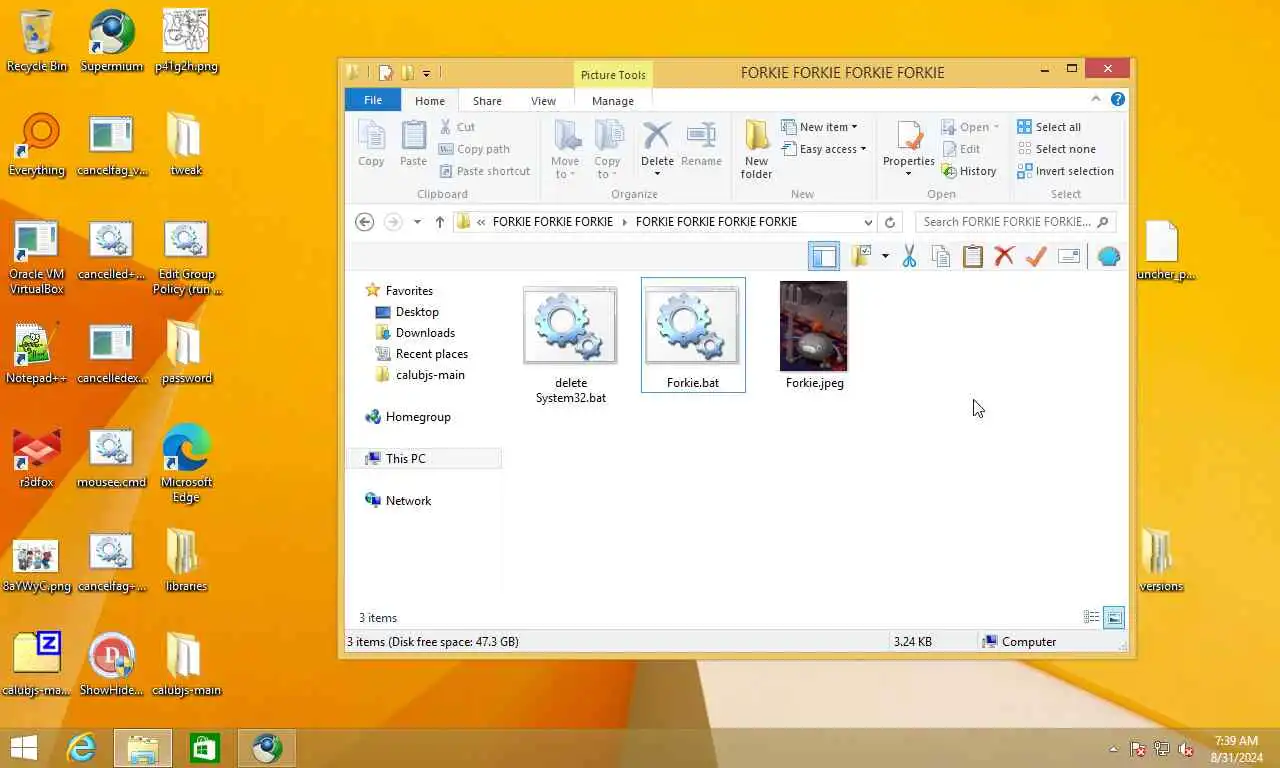Viewport: 1280px width, 768px height.
Task: Click FORKIE FORKIE FORKIE breadcrumb in address bar
Action: (x=552, y=222)
